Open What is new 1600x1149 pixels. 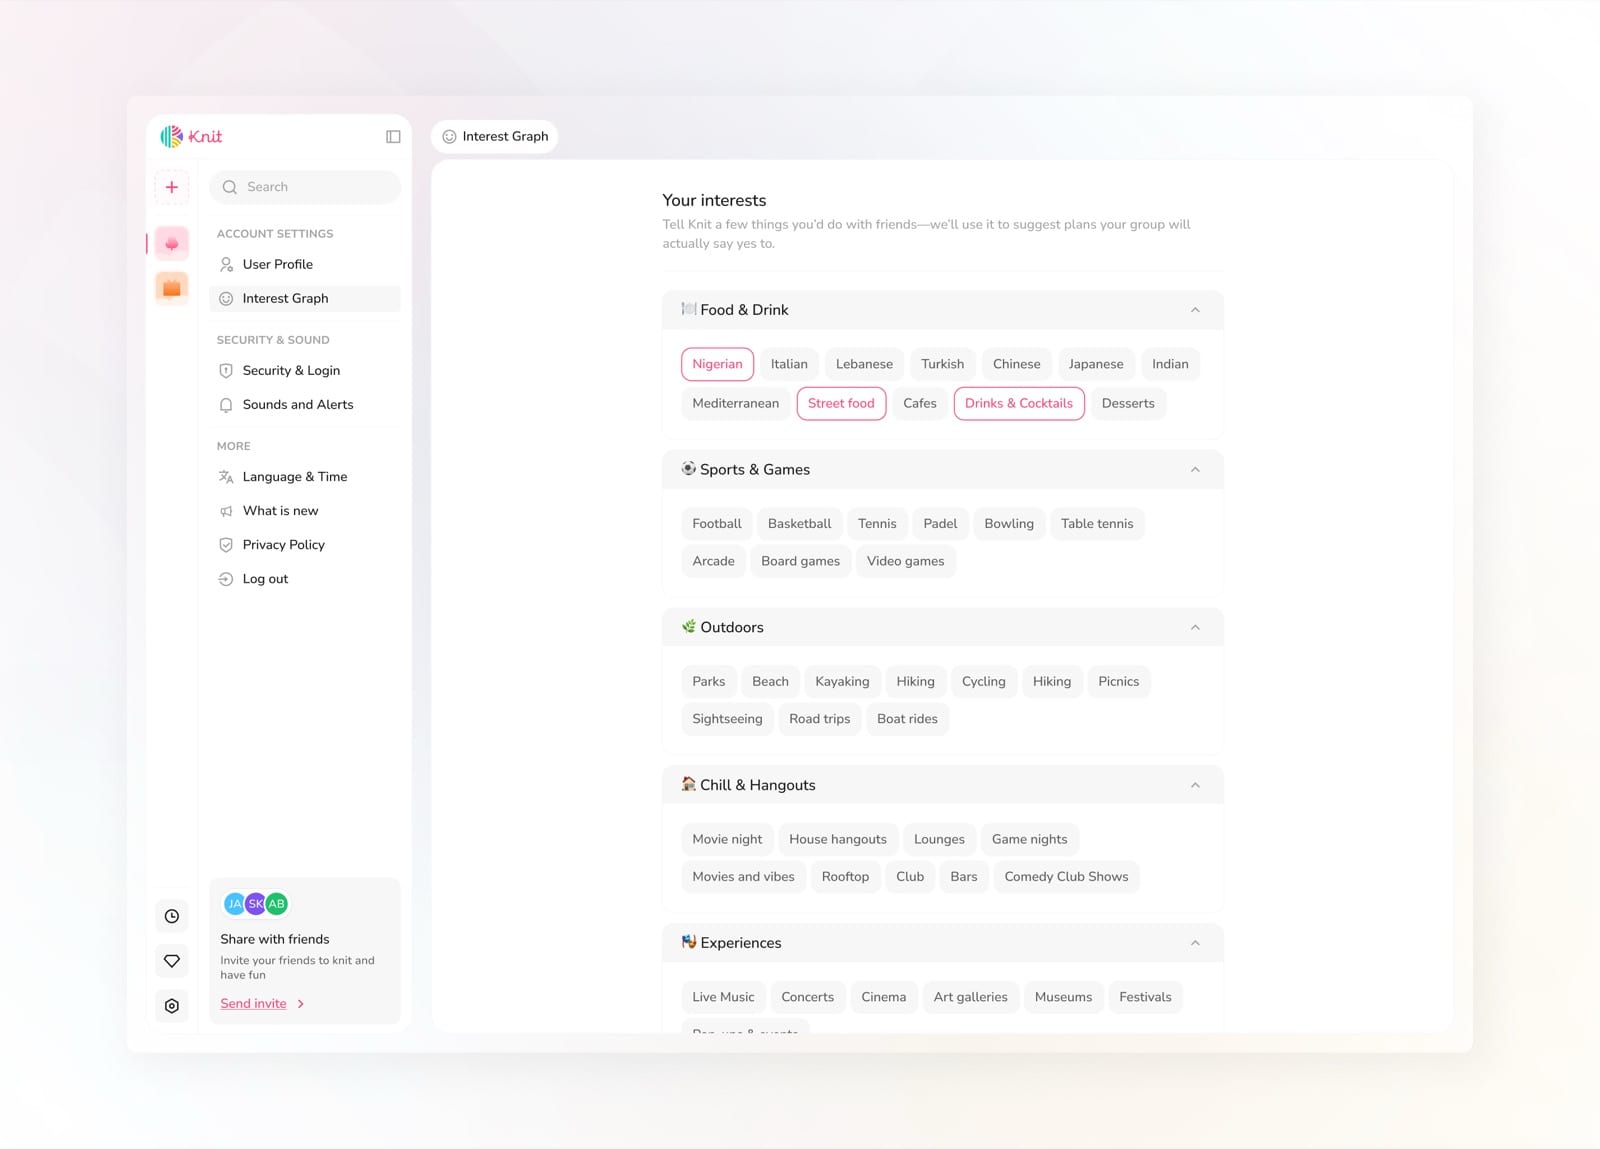(x=305, y=511)
